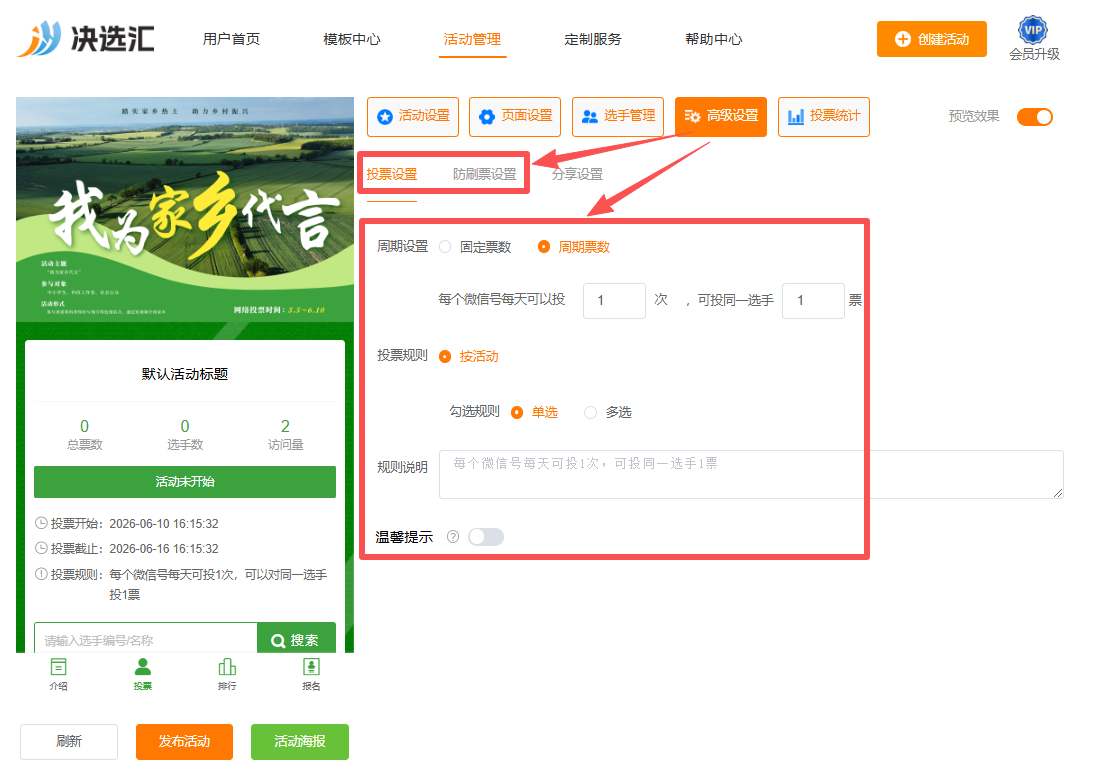Screen dimensions: 1096x781
Task: Enable the 温馨提示 switch
Action: coord(486,536)
